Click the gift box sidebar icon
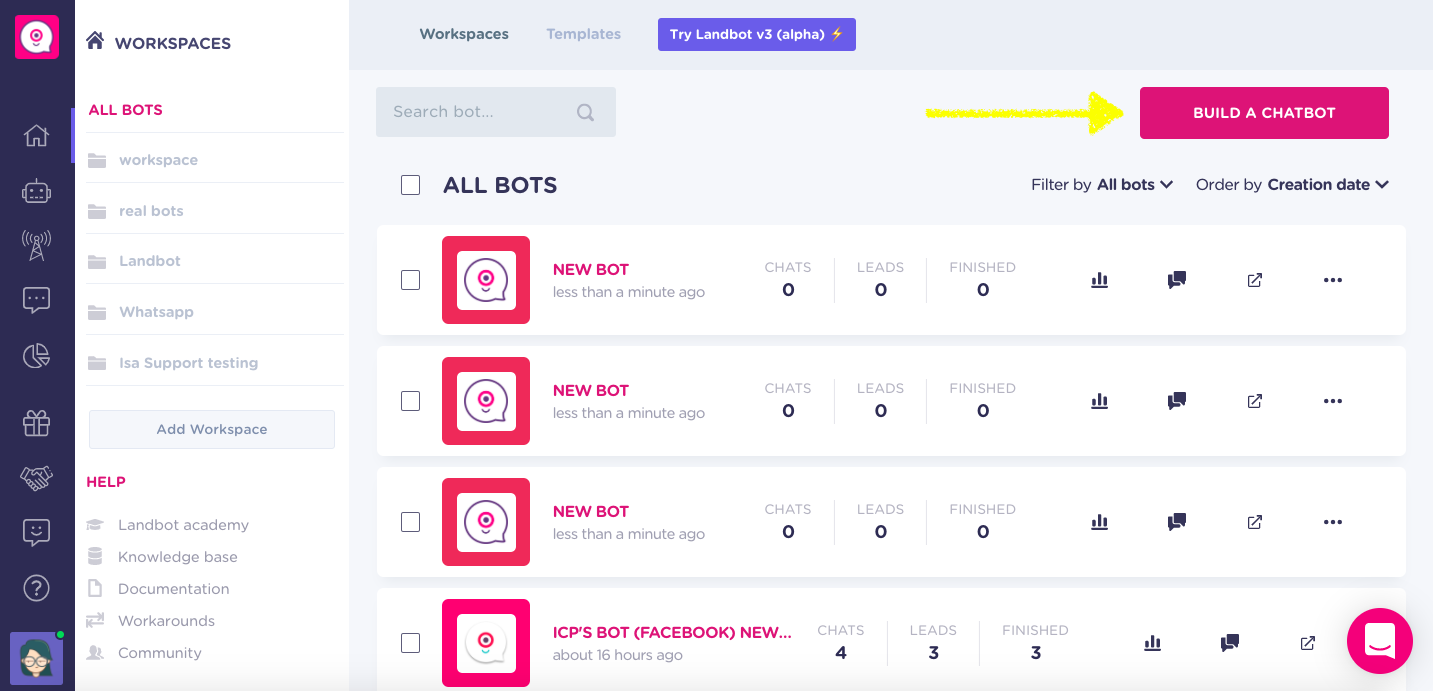1433x691 pixels. [37, 423]
